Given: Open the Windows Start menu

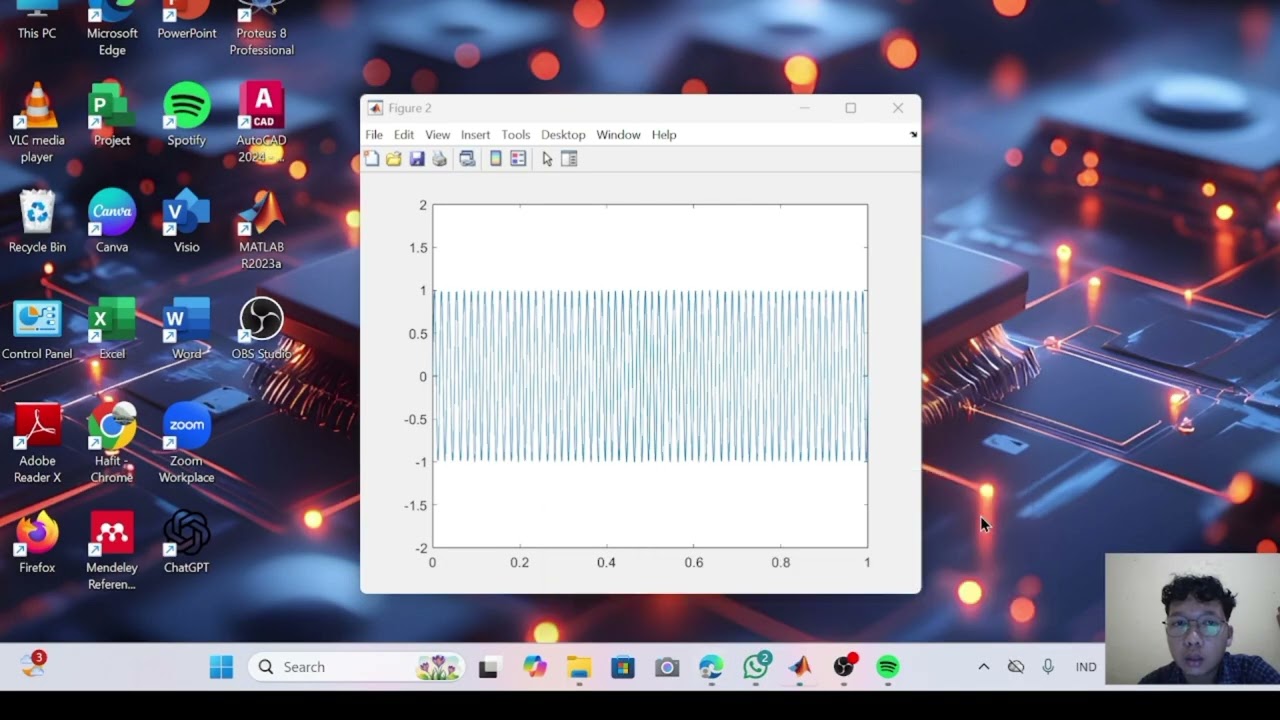Looking at the screenshot, I should (222, 667).
